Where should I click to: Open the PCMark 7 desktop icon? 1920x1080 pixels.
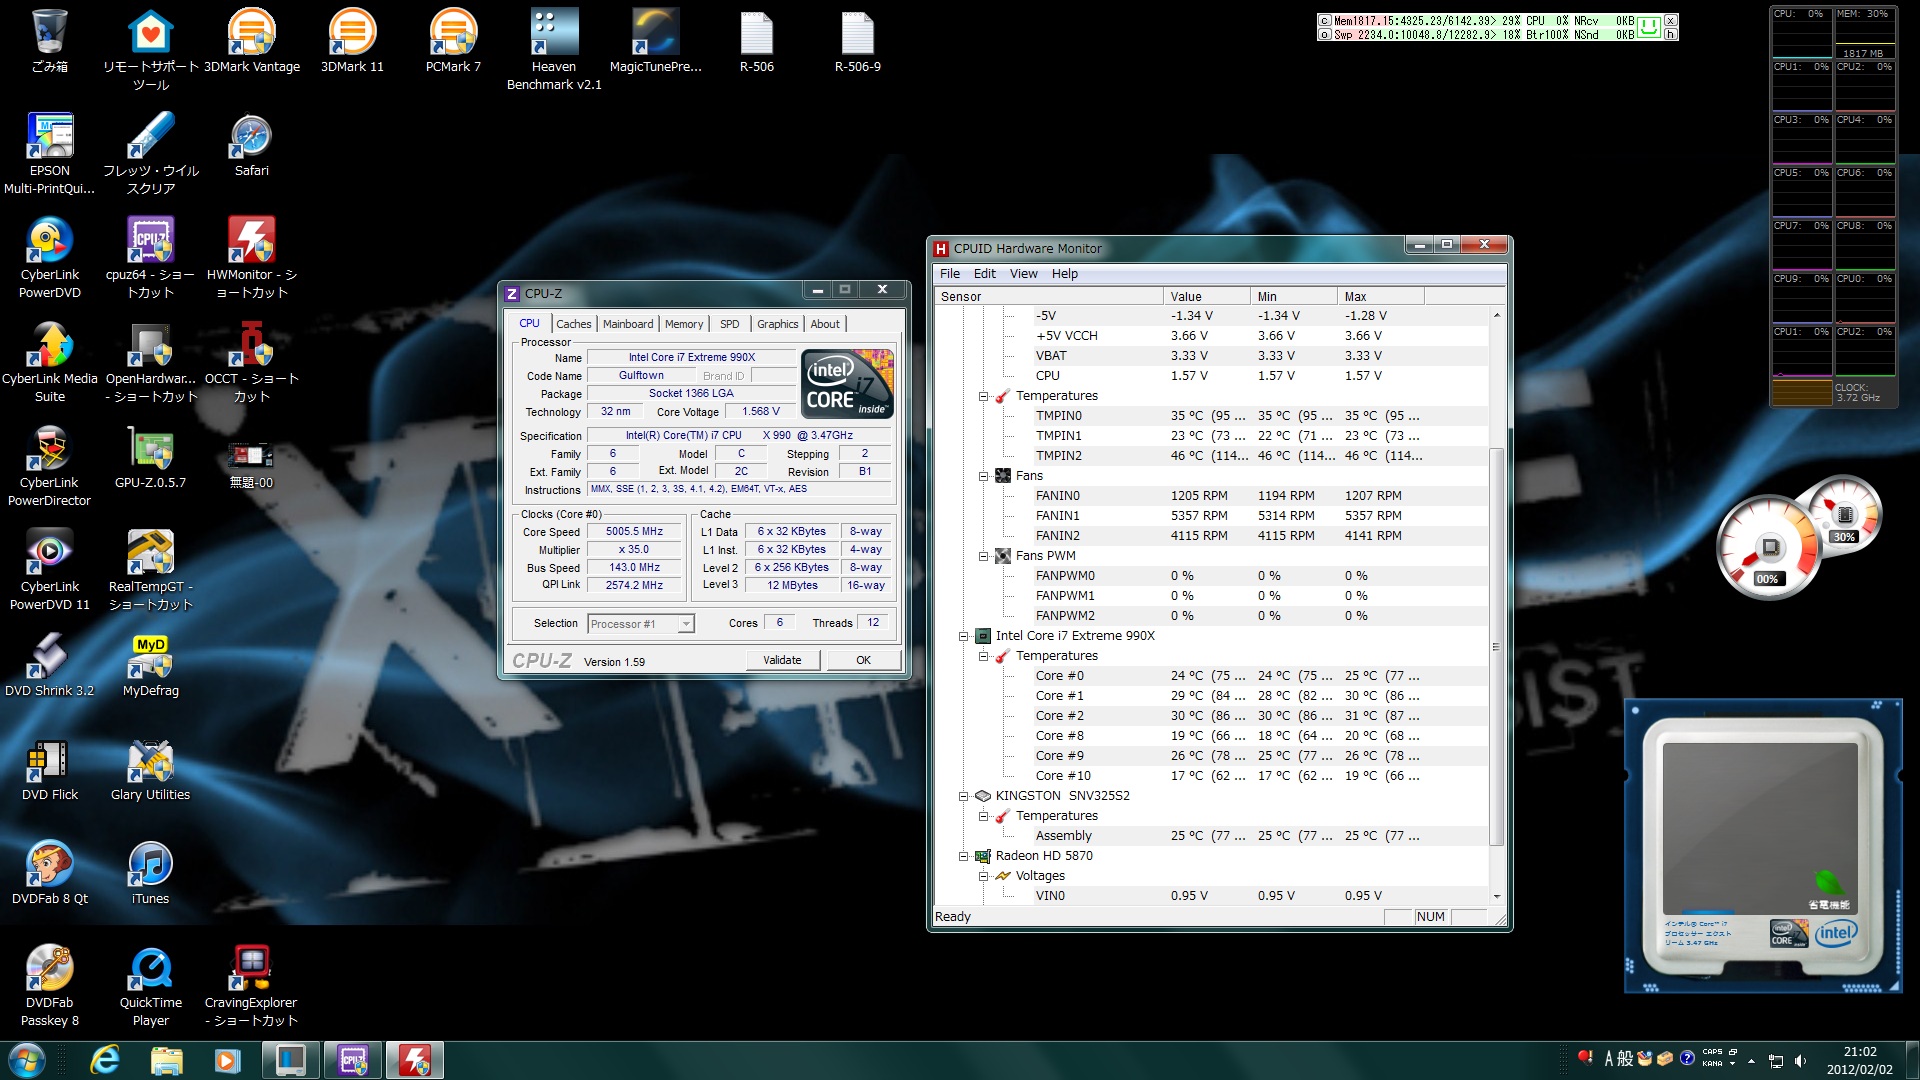452,34
